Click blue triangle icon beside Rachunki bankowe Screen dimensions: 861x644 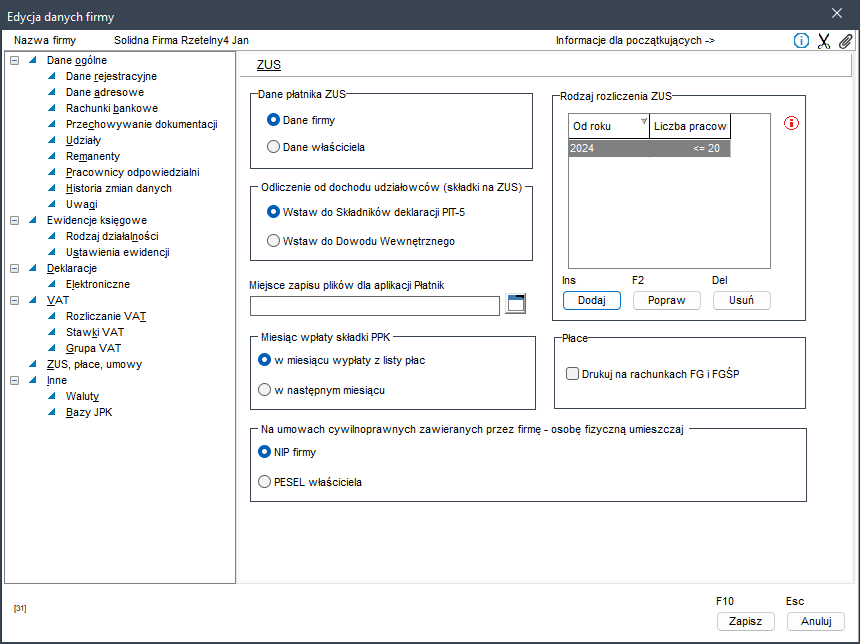pos(52,108)
